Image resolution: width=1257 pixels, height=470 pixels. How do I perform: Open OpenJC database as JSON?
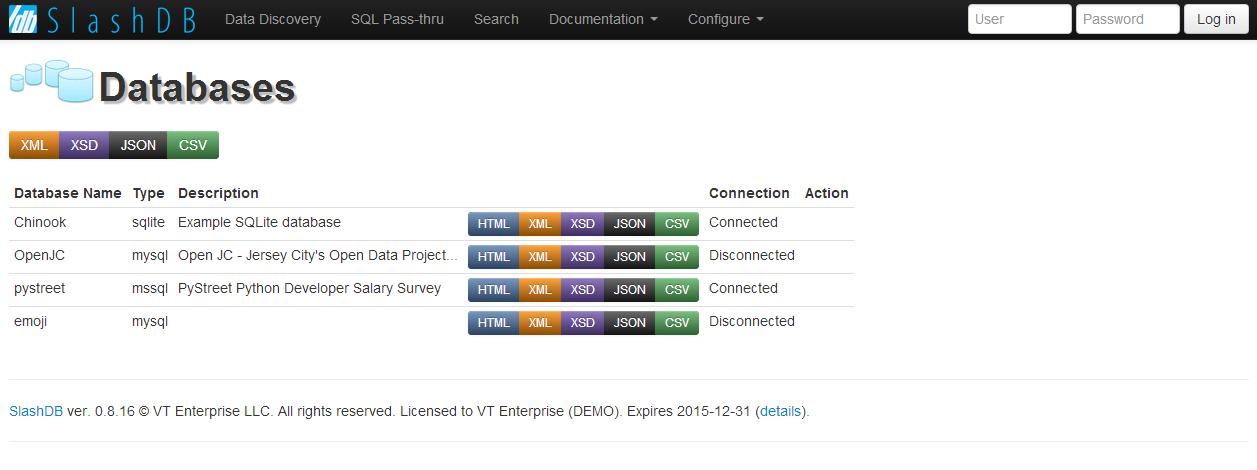(629, 257)
